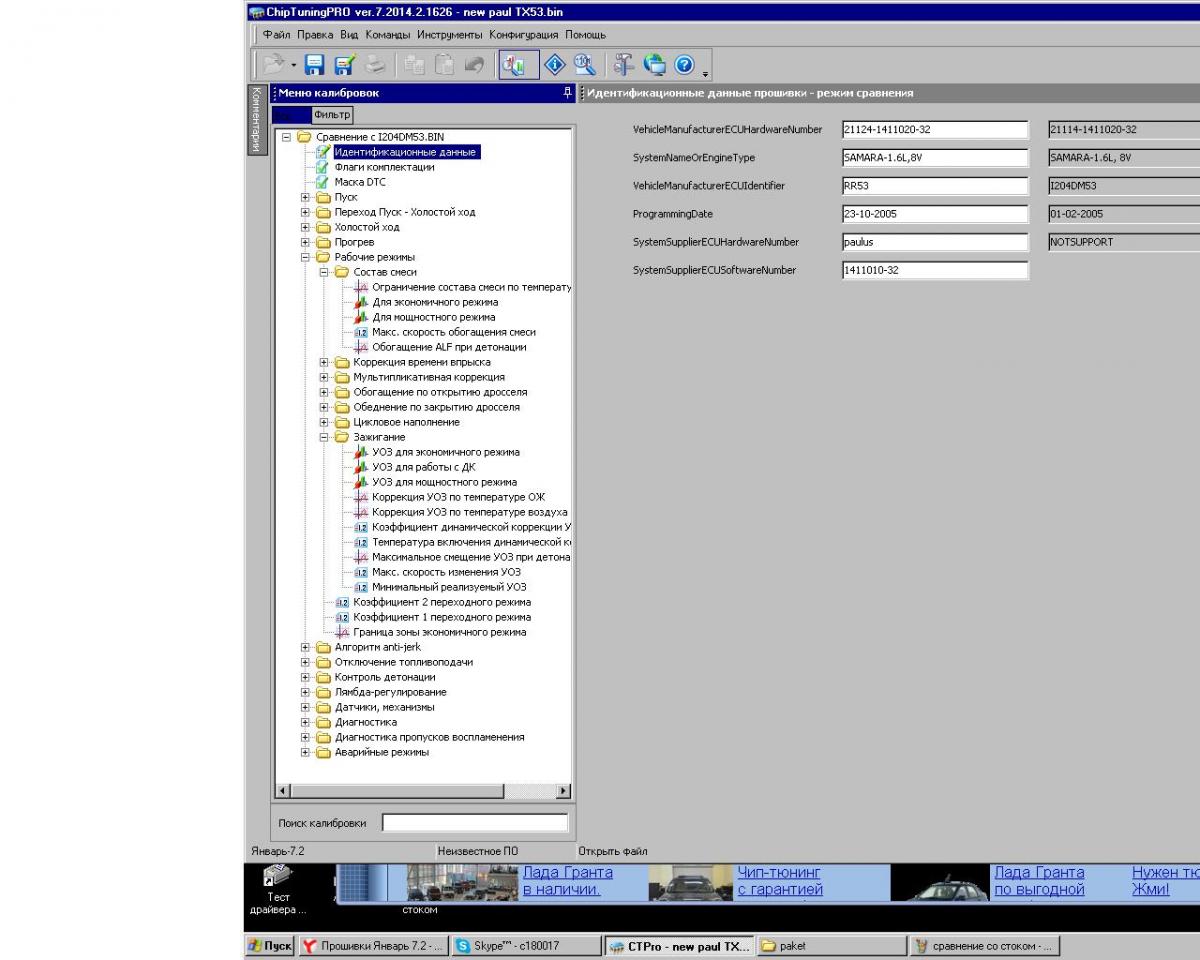This screenshot has width=1200, height=960.
Task: Pin the Меню калибровок panel
Action: click(568, 93)
